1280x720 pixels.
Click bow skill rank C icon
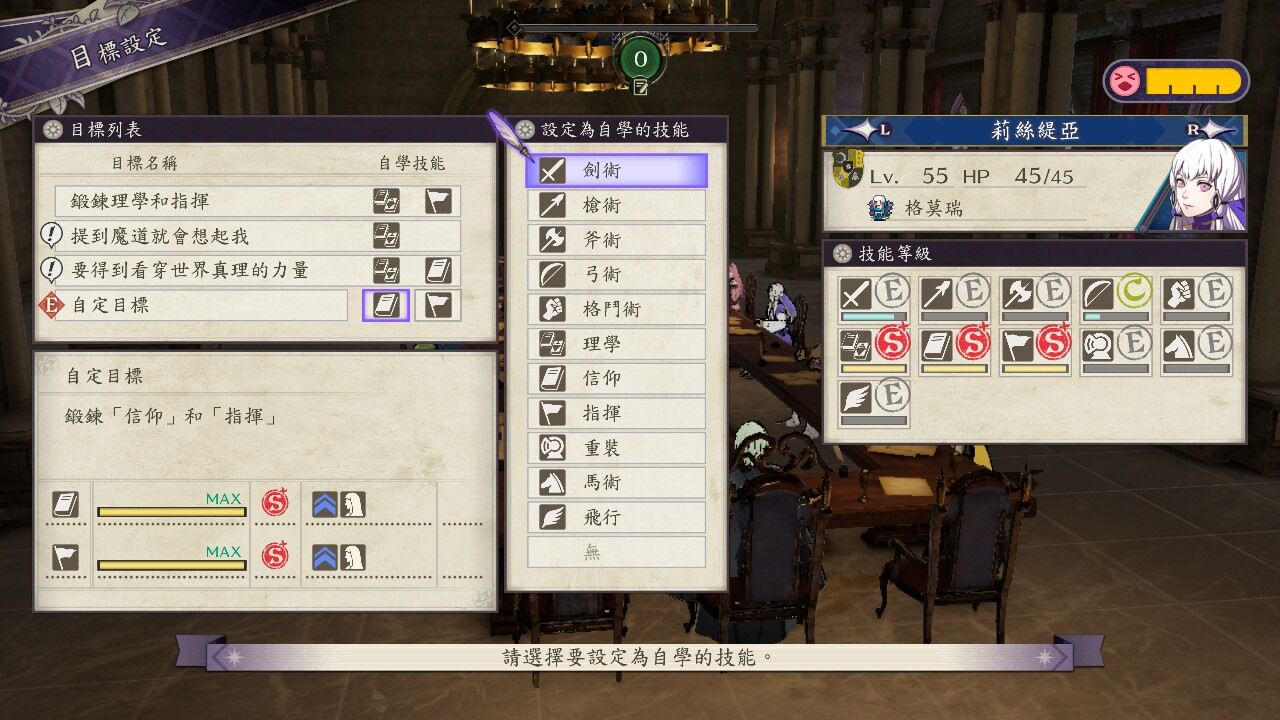(x=1135, y=292)
